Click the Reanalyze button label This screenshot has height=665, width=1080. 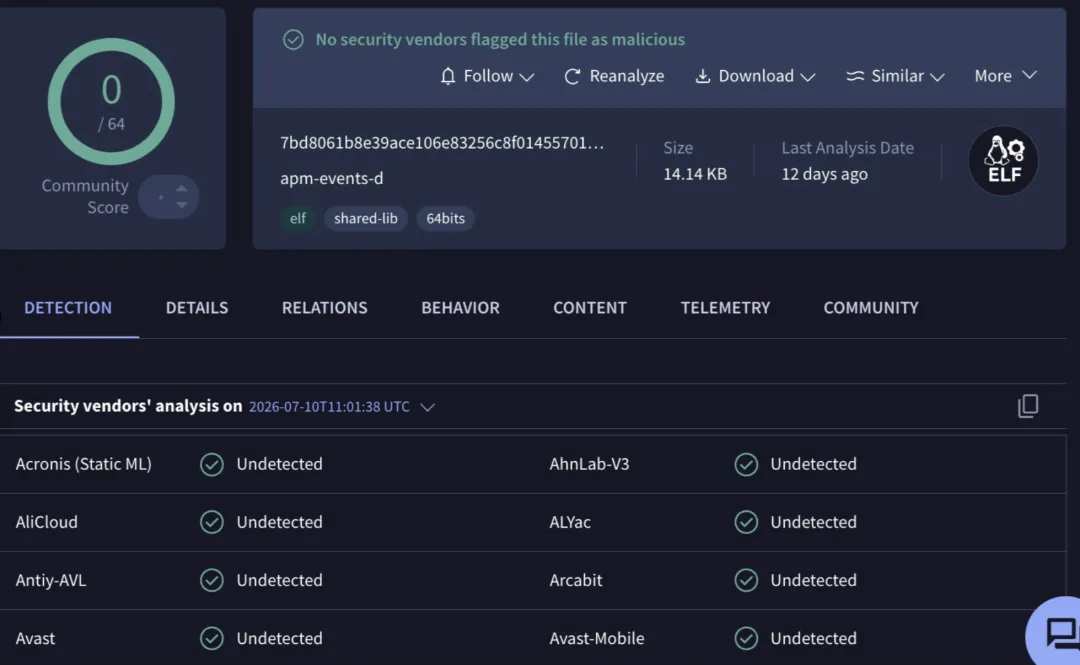(x=627, y=76)
